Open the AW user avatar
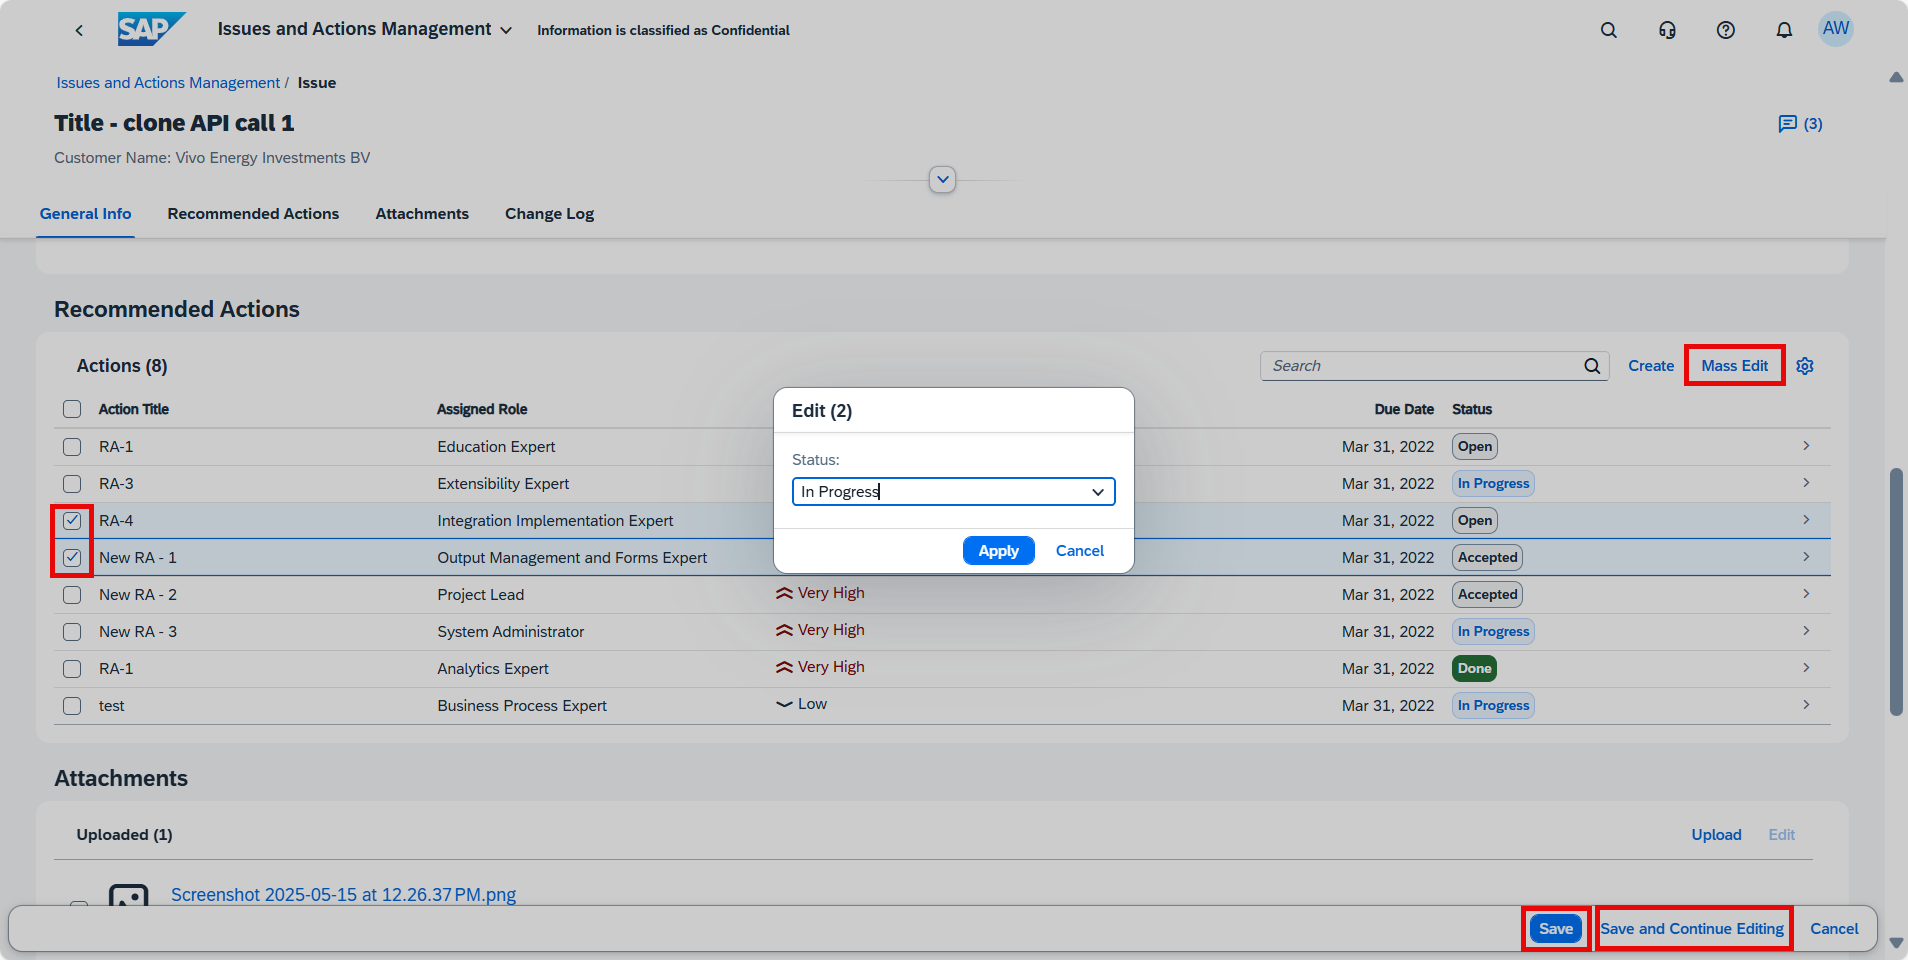This screenshot has width=1908, height=960. pos(1835,29)
